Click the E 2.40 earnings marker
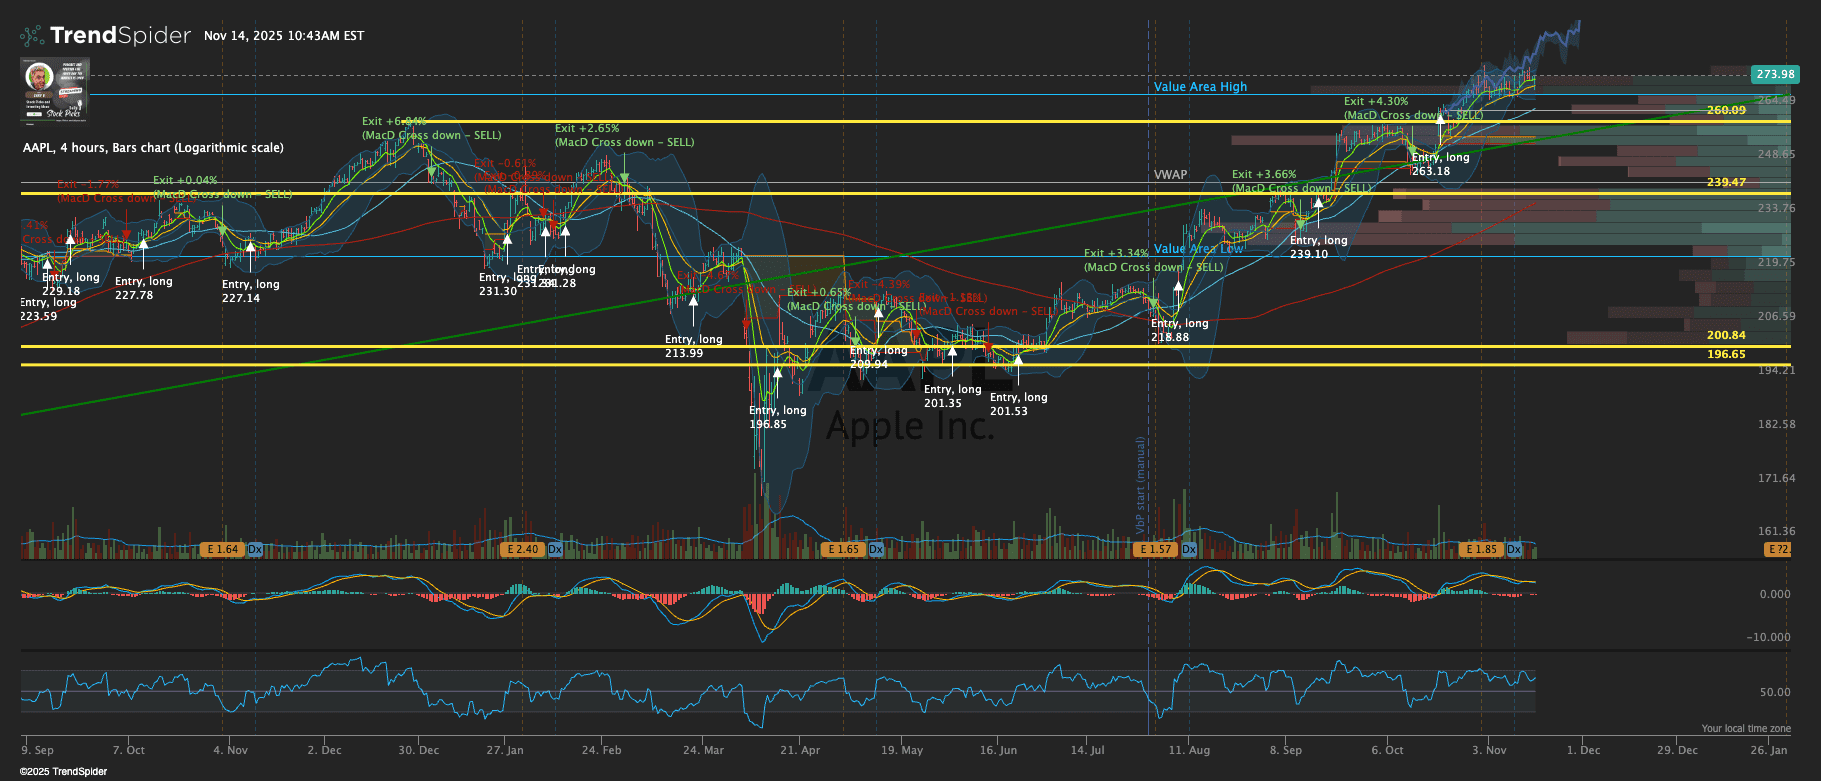Image resolution: width=1821 pixels, height=781 pixels. tap(523, 549)
